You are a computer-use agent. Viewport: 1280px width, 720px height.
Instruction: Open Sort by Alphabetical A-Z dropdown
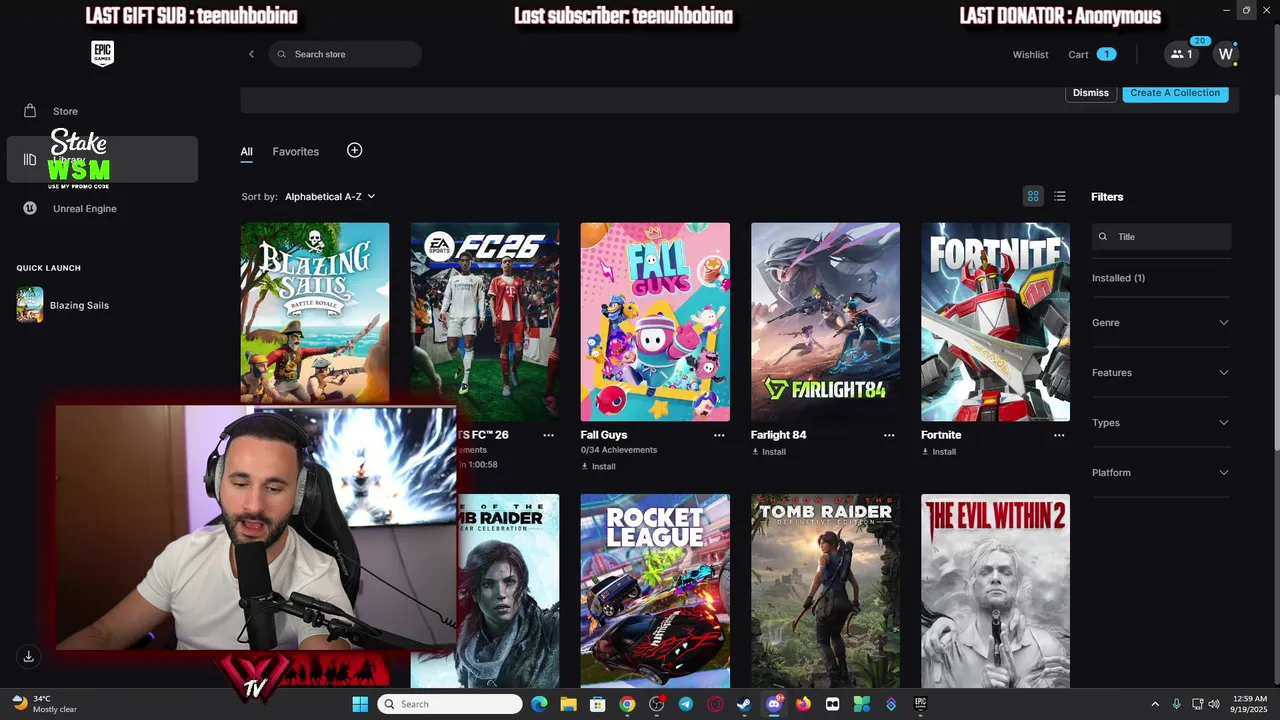click(x=329, y=197)
